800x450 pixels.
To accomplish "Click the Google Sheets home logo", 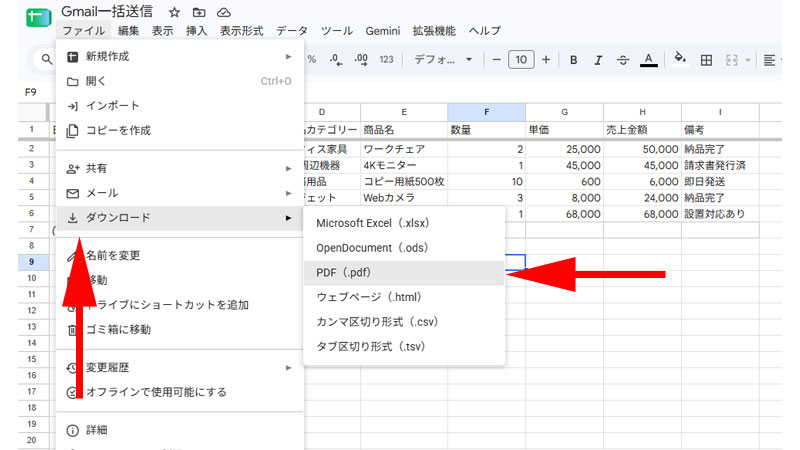I will (x=39, y=18).
